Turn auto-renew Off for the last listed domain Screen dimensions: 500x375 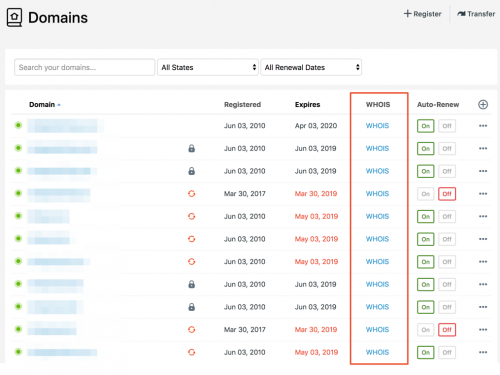pyautogui.click(x=447, y=352)
